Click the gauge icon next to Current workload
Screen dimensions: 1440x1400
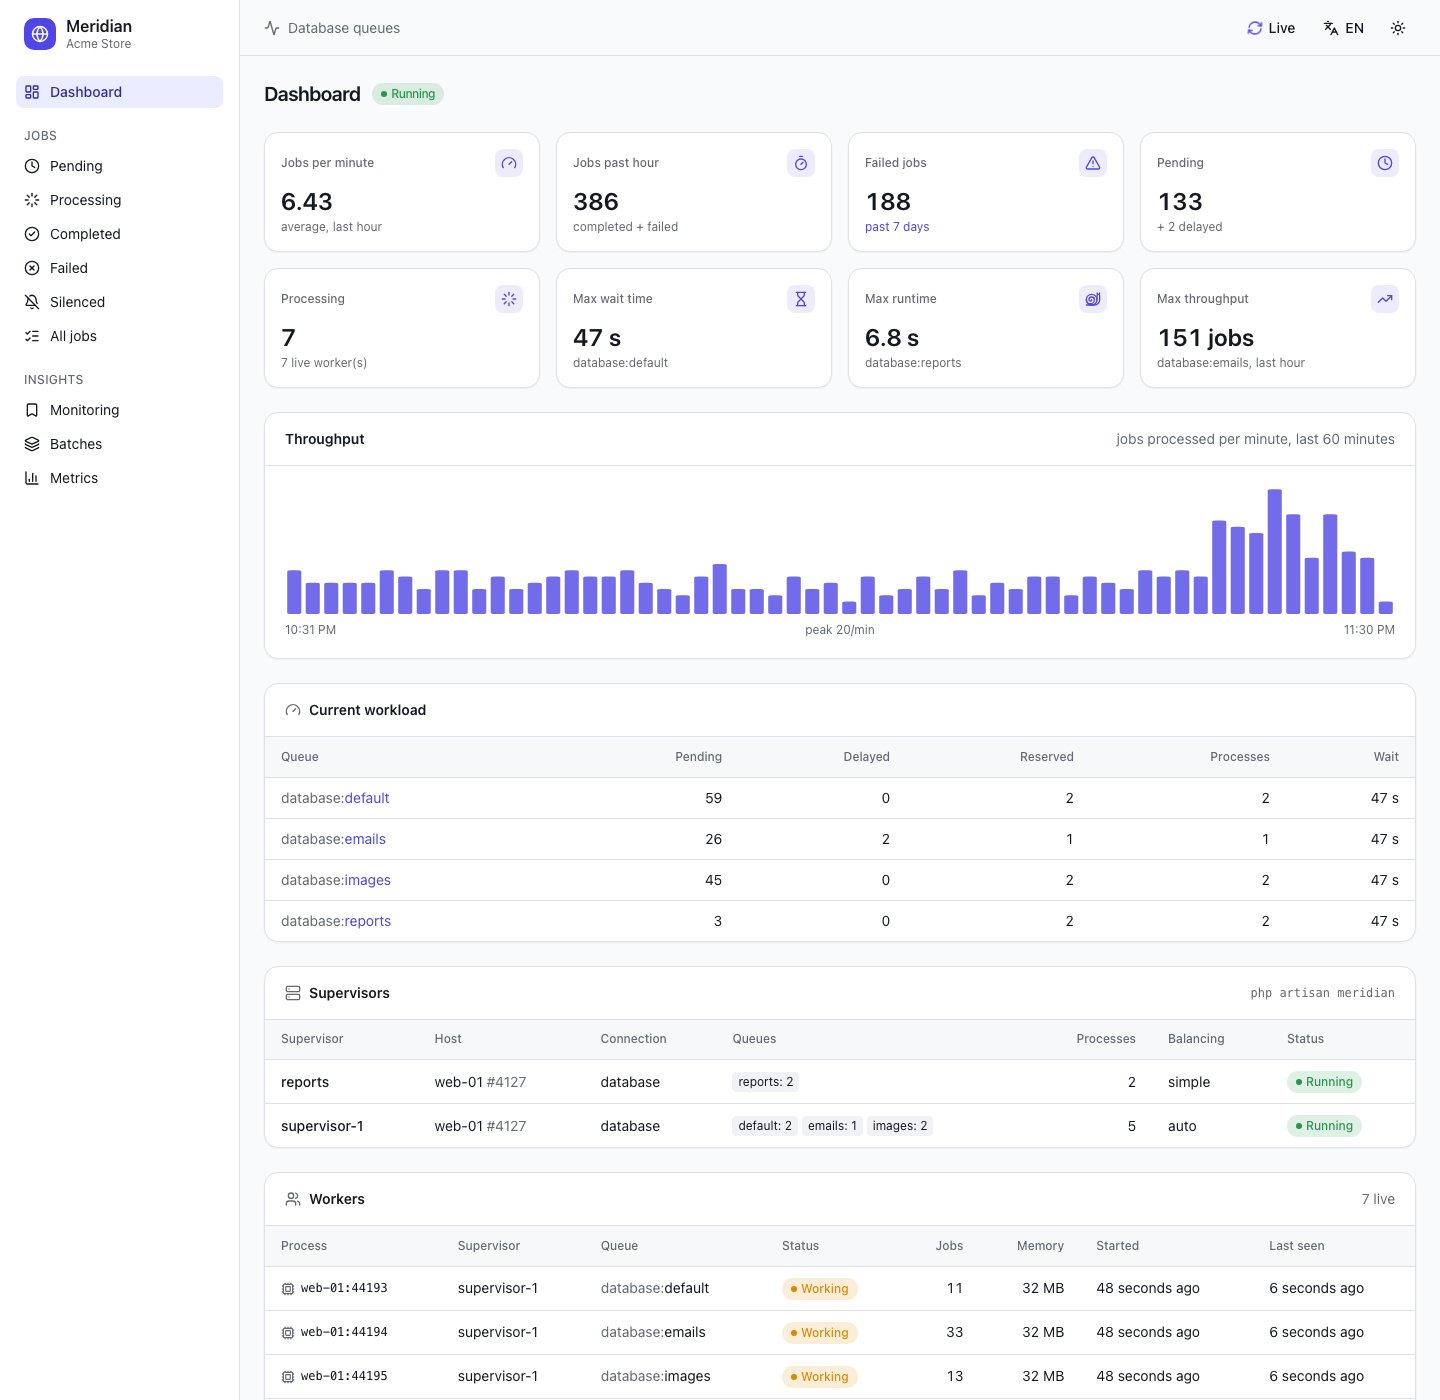point(293,710)
